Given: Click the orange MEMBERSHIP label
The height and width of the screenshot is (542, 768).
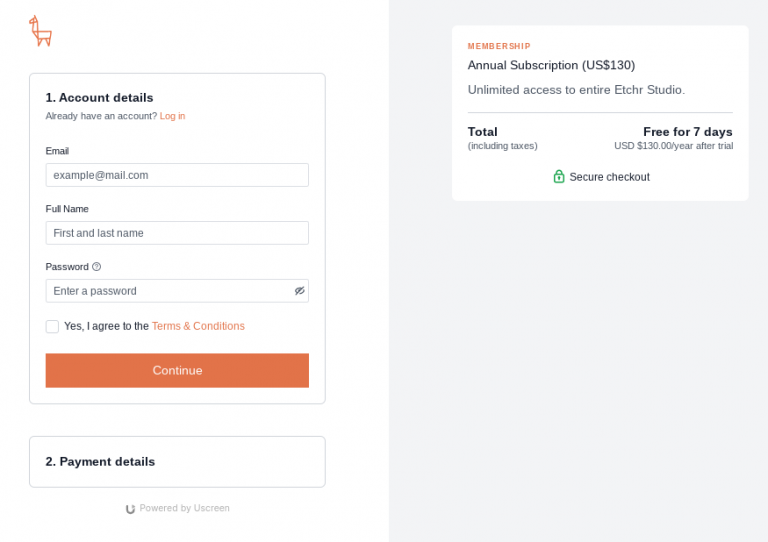Looking at the screenshot, I should 499,46.
